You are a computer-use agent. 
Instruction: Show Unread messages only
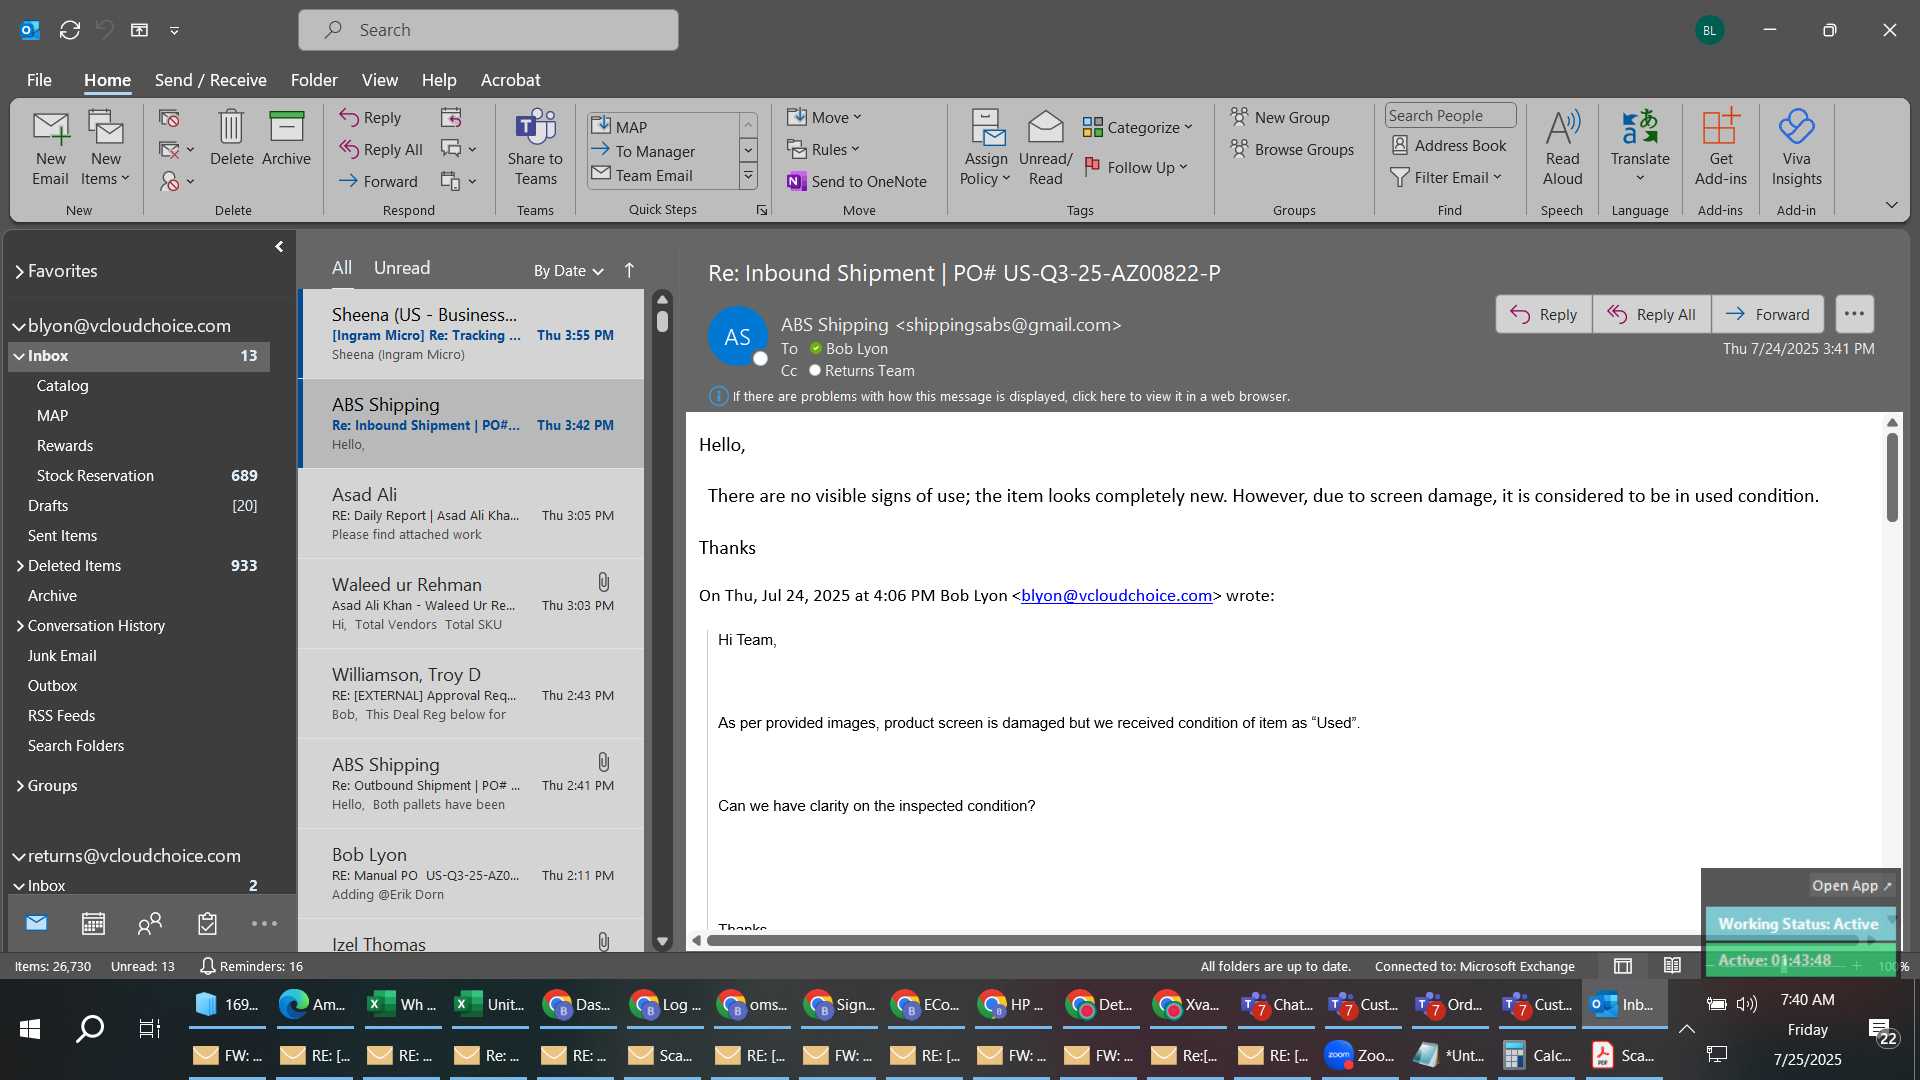coord(402,268)
